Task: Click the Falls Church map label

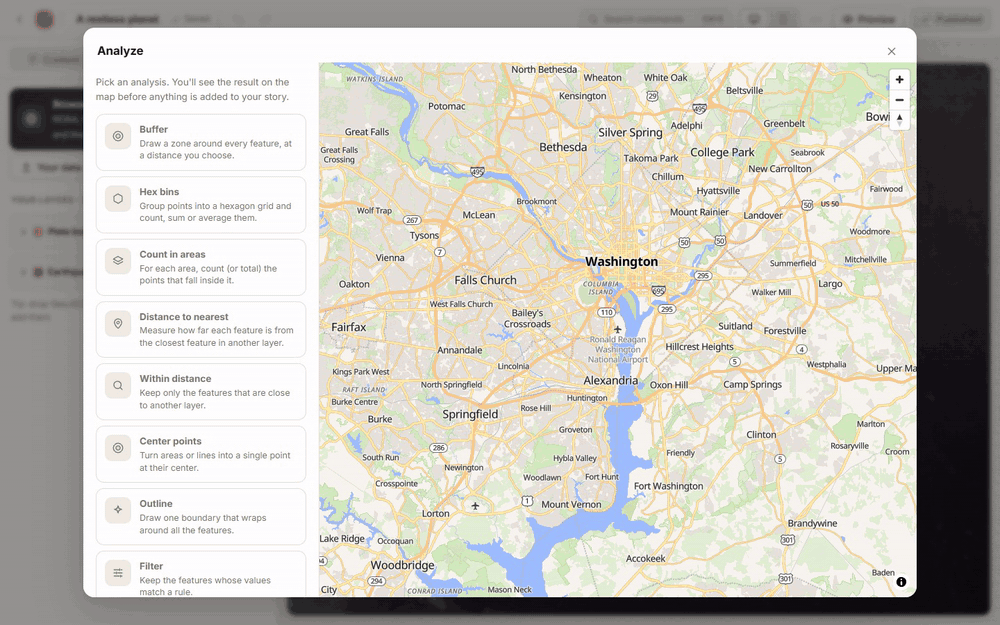Action: [x=485, y=280]
